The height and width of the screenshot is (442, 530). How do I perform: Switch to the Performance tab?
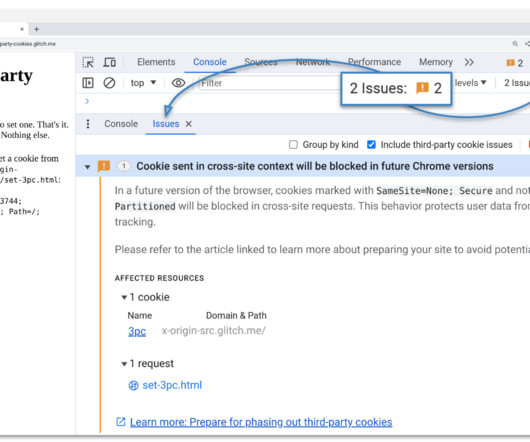[x=374, y=62]
